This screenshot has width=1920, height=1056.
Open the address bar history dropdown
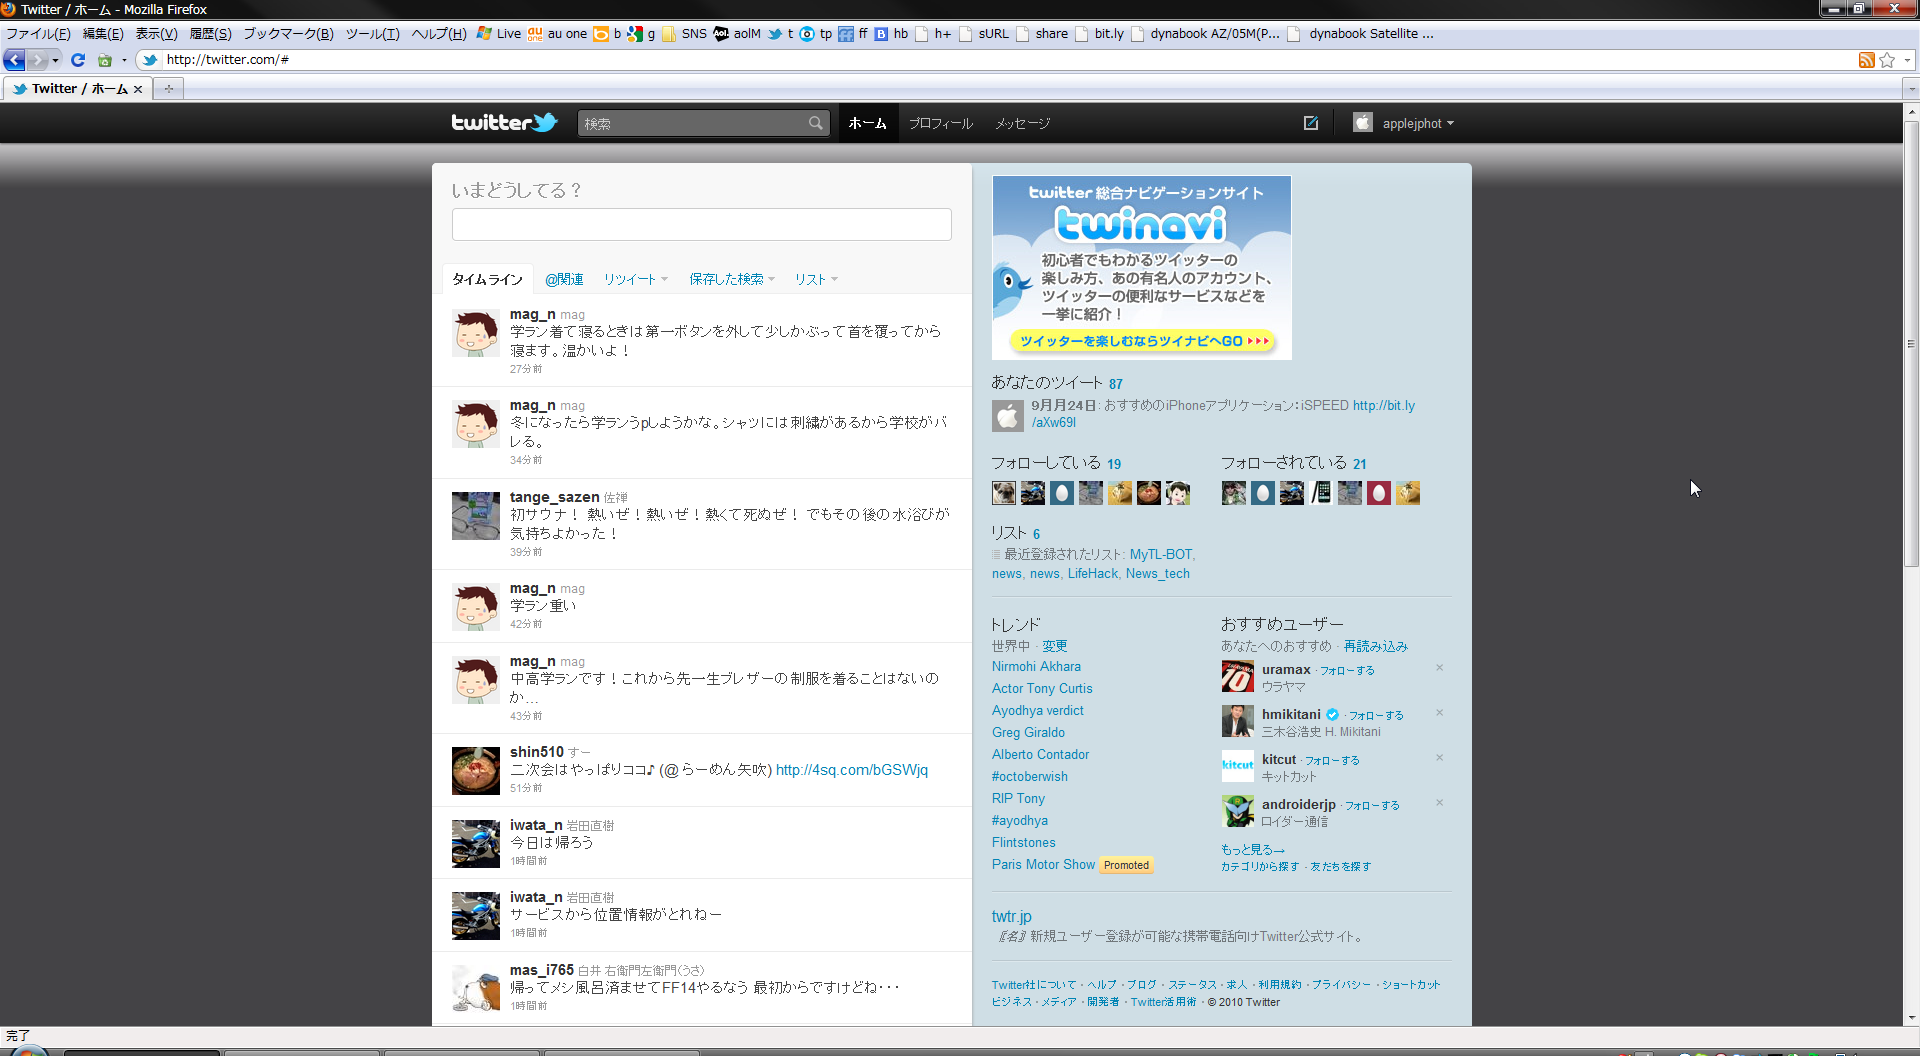pos(1908,60)
